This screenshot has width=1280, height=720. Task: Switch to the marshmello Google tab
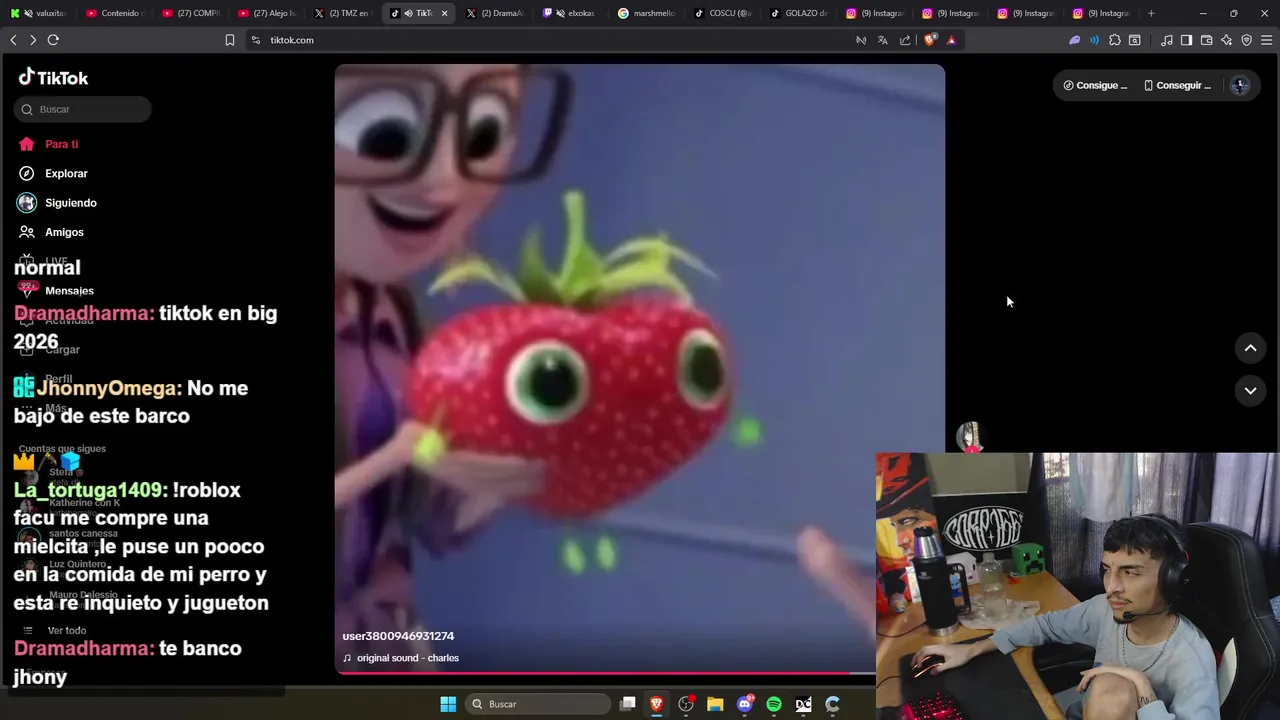coord(646,13)
